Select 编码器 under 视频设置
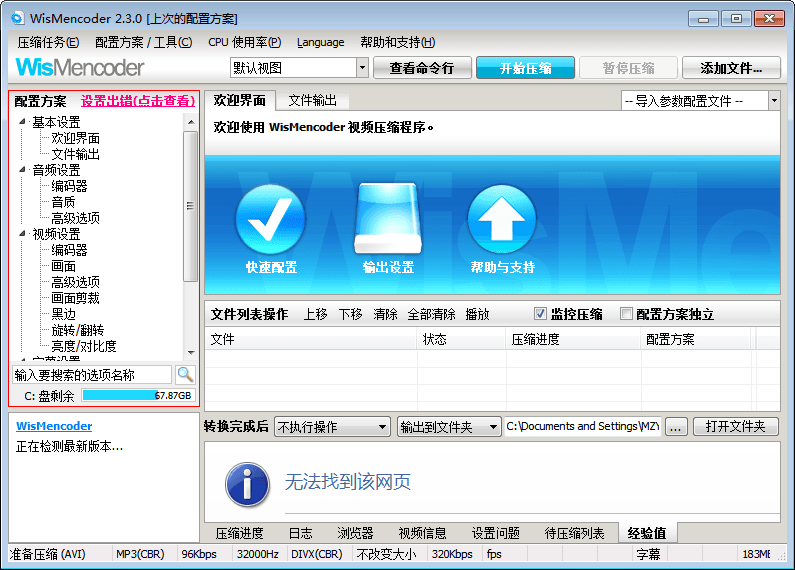The height and width of the screenshot is (570, 795). [69, 250]
